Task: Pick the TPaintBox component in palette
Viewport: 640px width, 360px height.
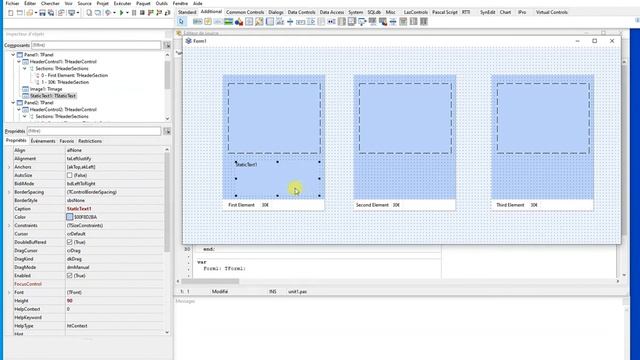Action: click(x=259, y=21)
